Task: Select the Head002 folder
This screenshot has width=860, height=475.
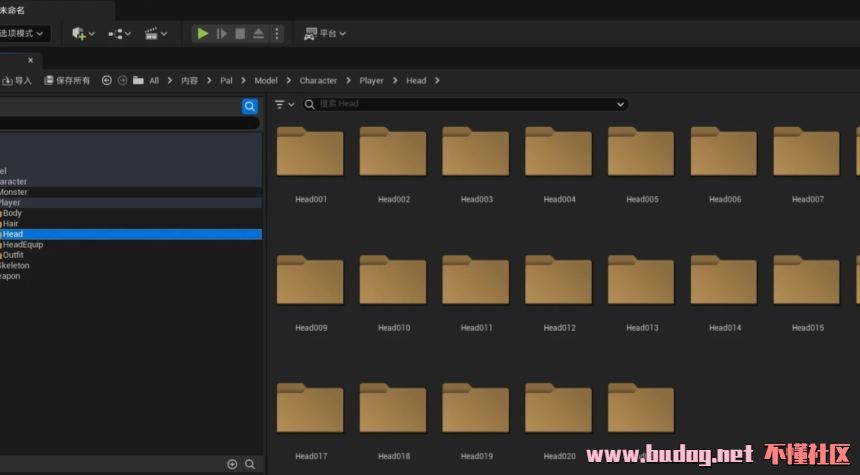Action: pyautogui.click(x=393, y=152)
